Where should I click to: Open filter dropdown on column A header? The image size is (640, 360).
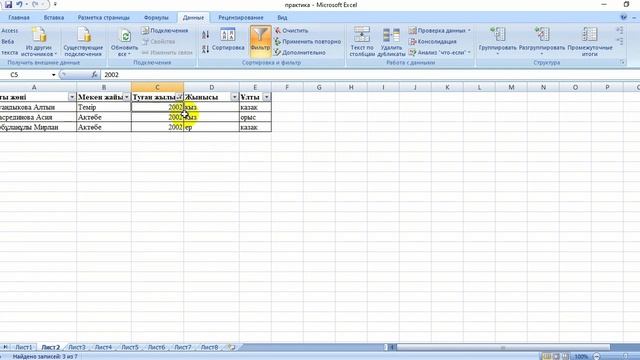pos(71,97)
